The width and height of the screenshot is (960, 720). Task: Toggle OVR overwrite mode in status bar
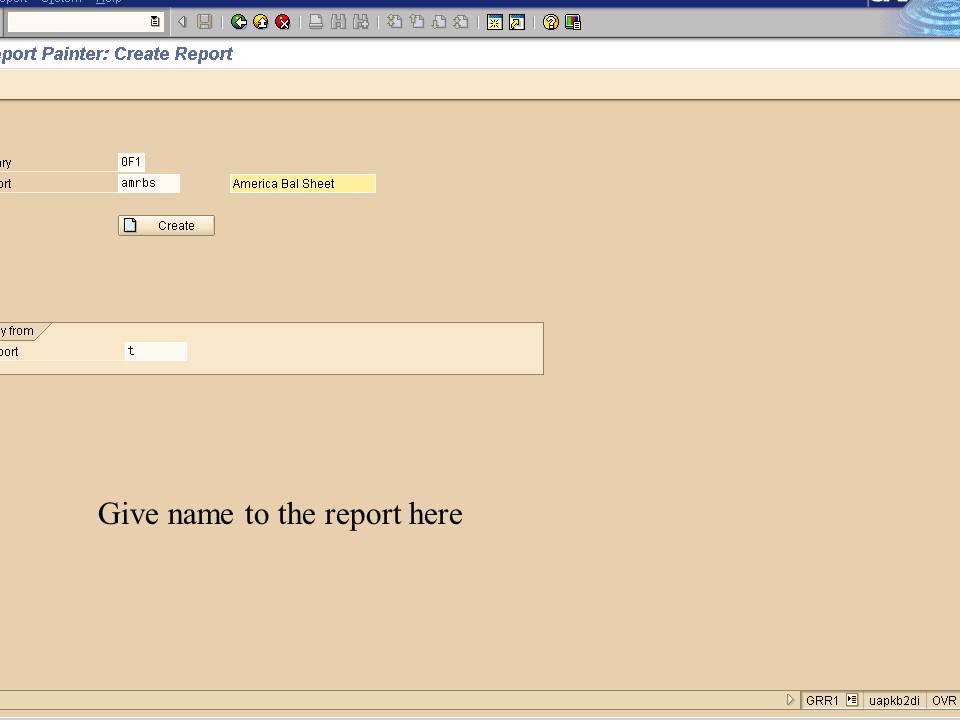[943, 700]
